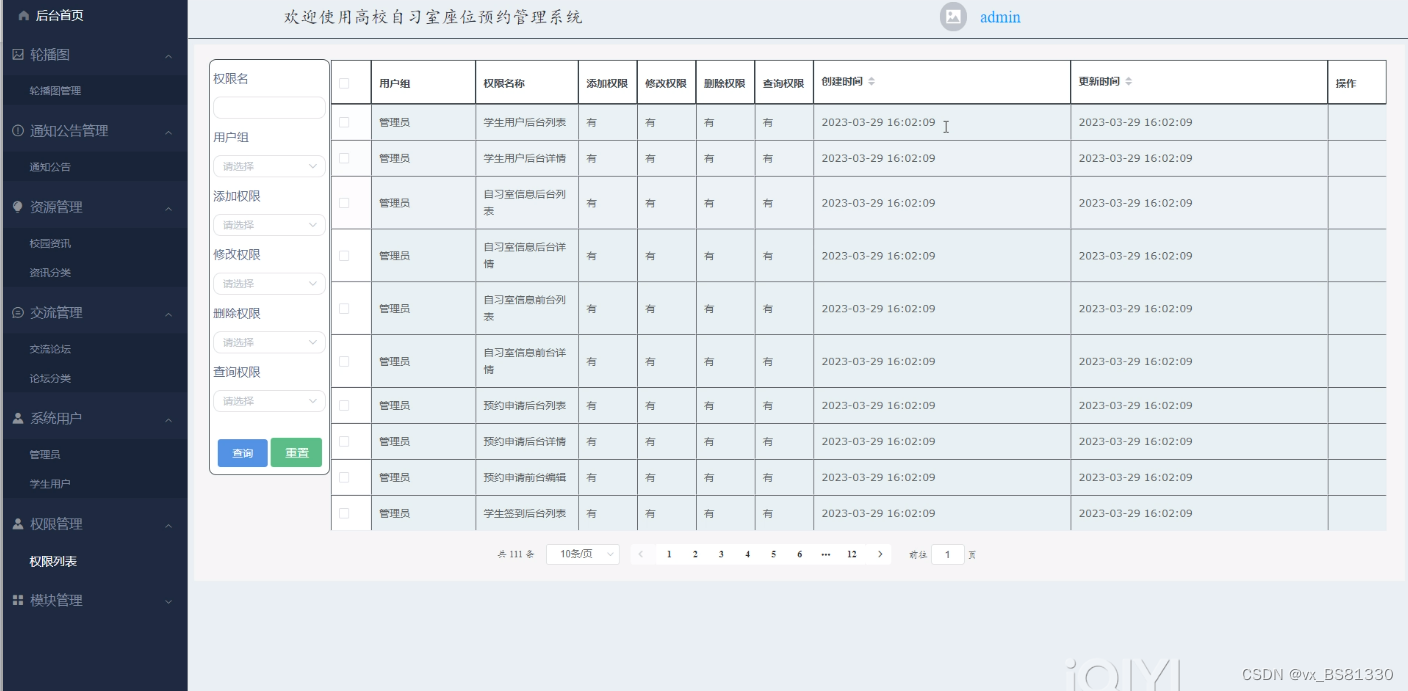Check the row for 学生签到后台列表

point(344,514)
